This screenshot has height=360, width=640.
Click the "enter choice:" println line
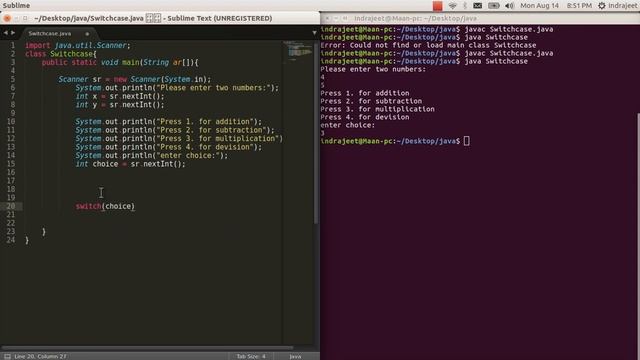pyautogui.click(x=151, y=156)
